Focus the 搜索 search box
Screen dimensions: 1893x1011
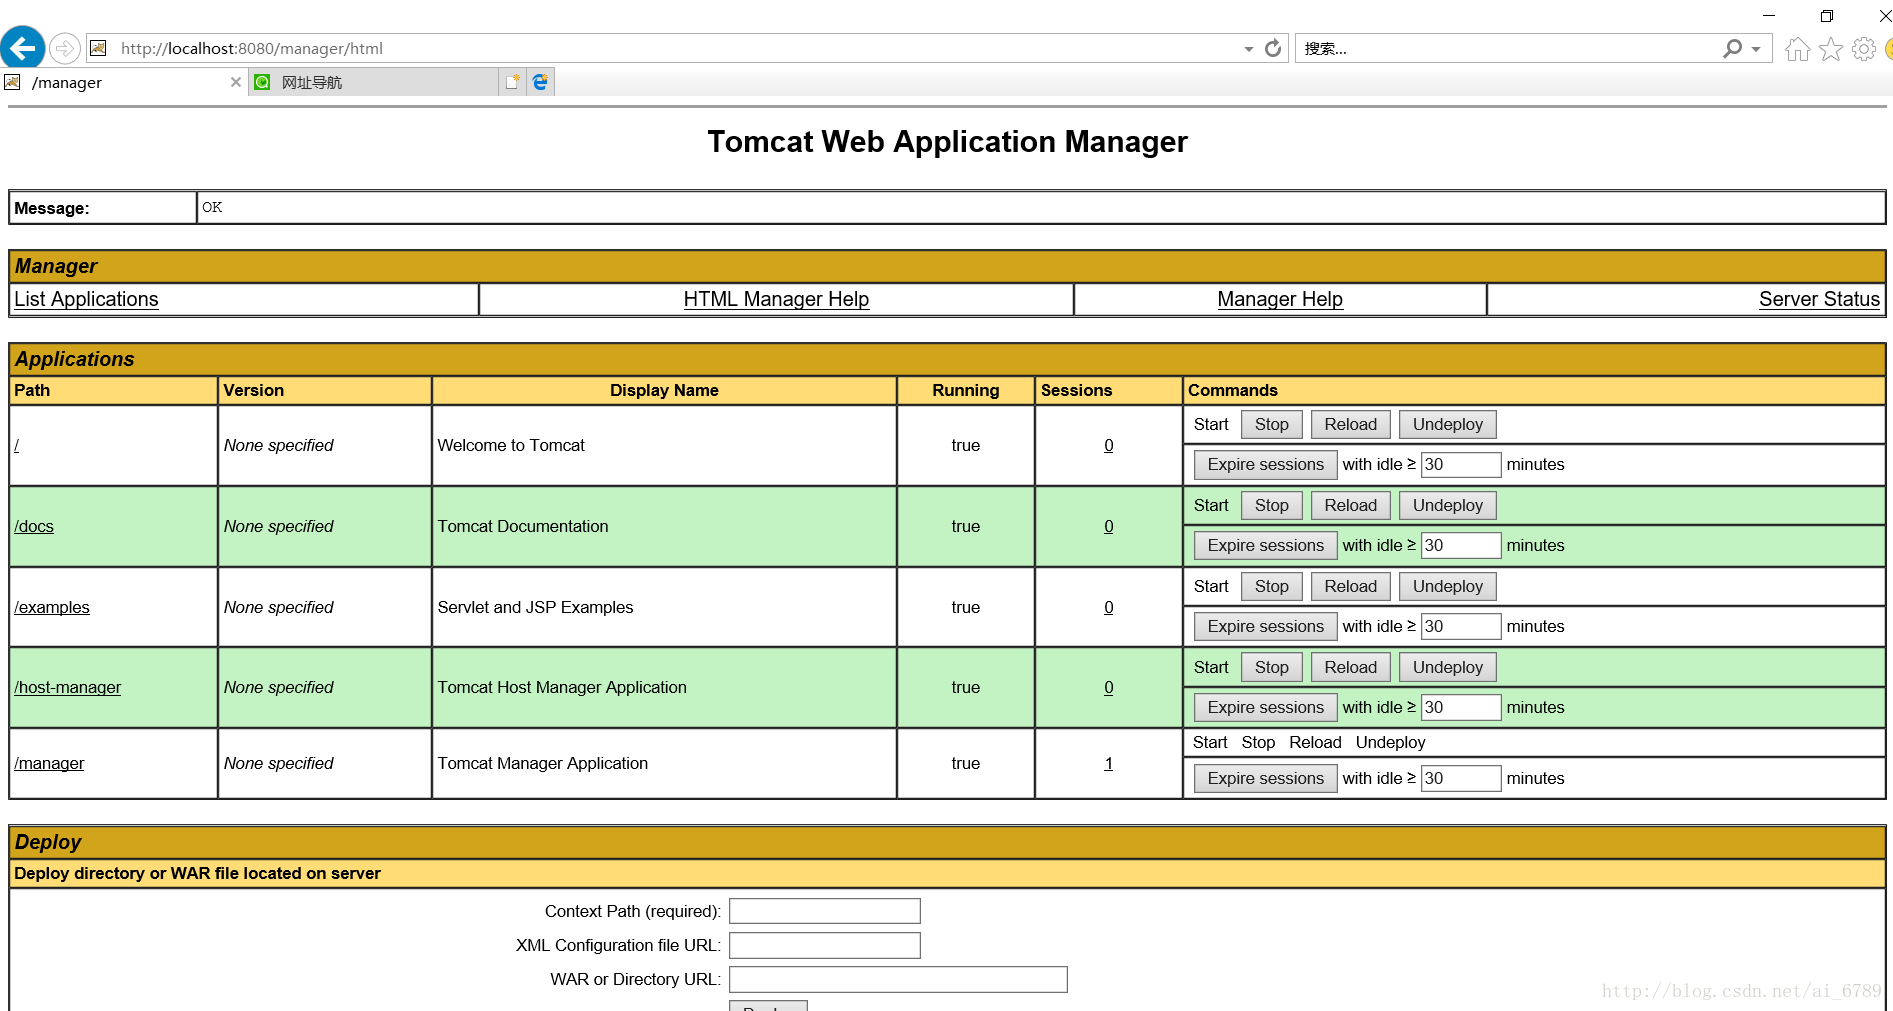[x=1508, y=48]
